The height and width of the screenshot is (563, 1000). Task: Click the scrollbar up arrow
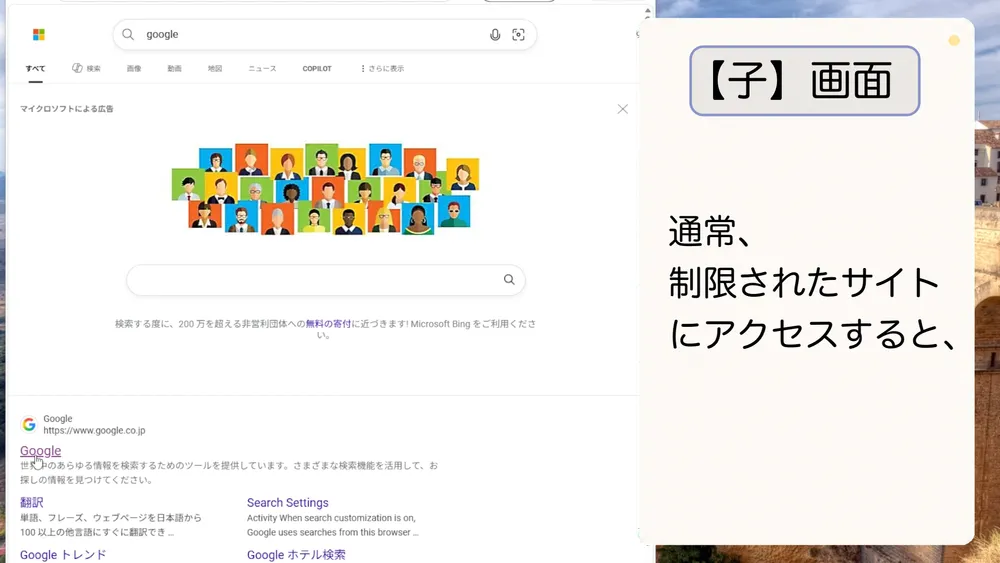tap(647, 11)
